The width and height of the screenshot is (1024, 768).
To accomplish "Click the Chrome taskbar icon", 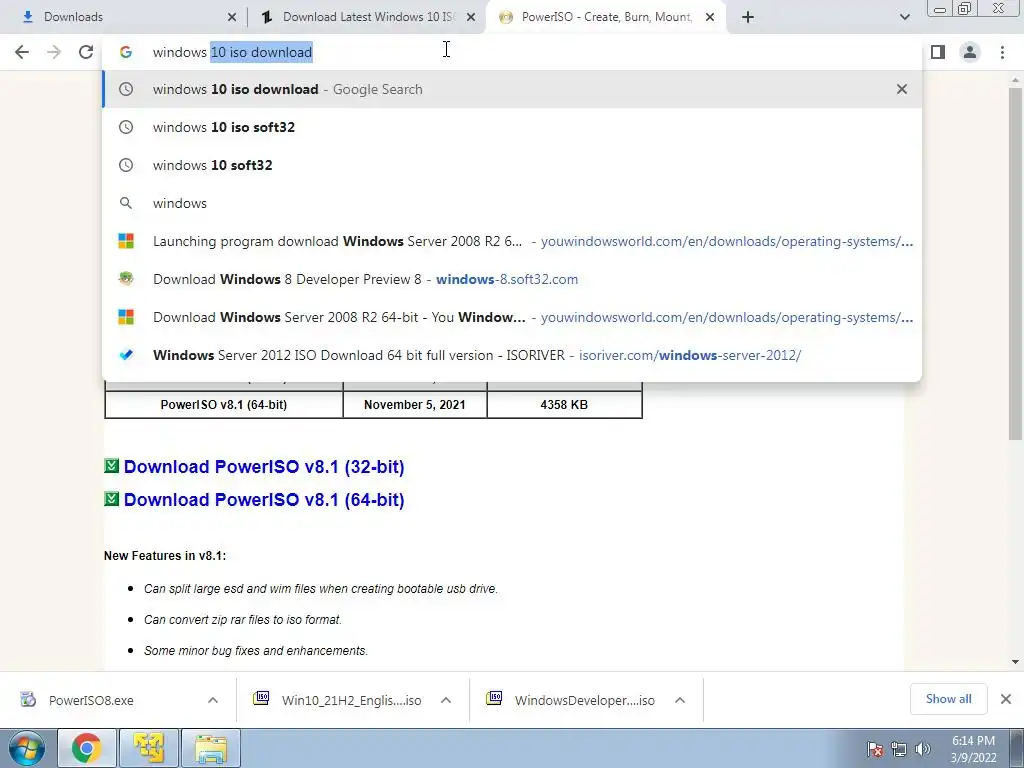I will point(87,748).
